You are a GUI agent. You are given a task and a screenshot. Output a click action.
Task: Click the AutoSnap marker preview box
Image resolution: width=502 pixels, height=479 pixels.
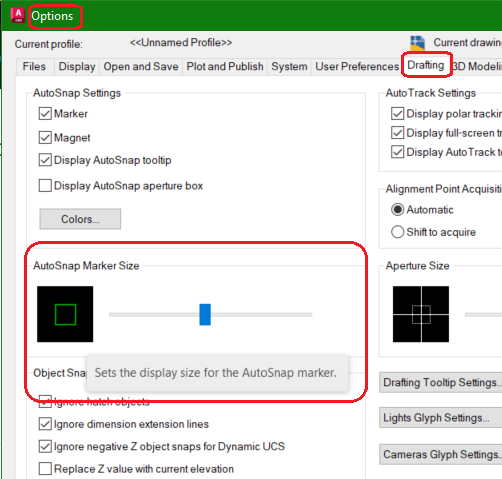(65, 314)
